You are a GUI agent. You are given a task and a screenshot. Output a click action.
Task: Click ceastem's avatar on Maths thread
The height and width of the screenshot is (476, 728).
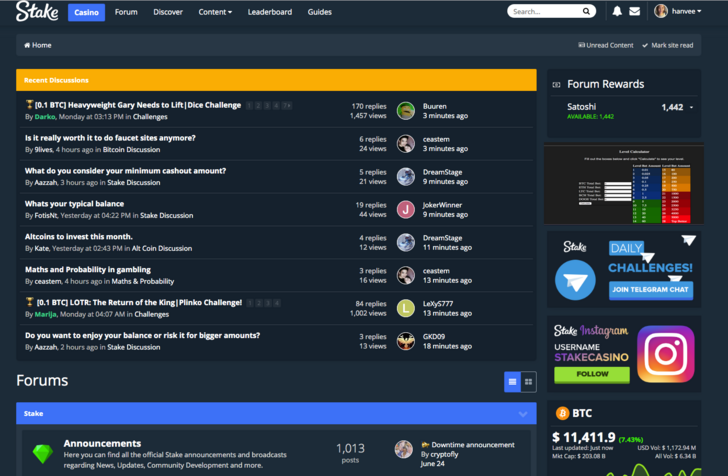[x=405, y=275]
